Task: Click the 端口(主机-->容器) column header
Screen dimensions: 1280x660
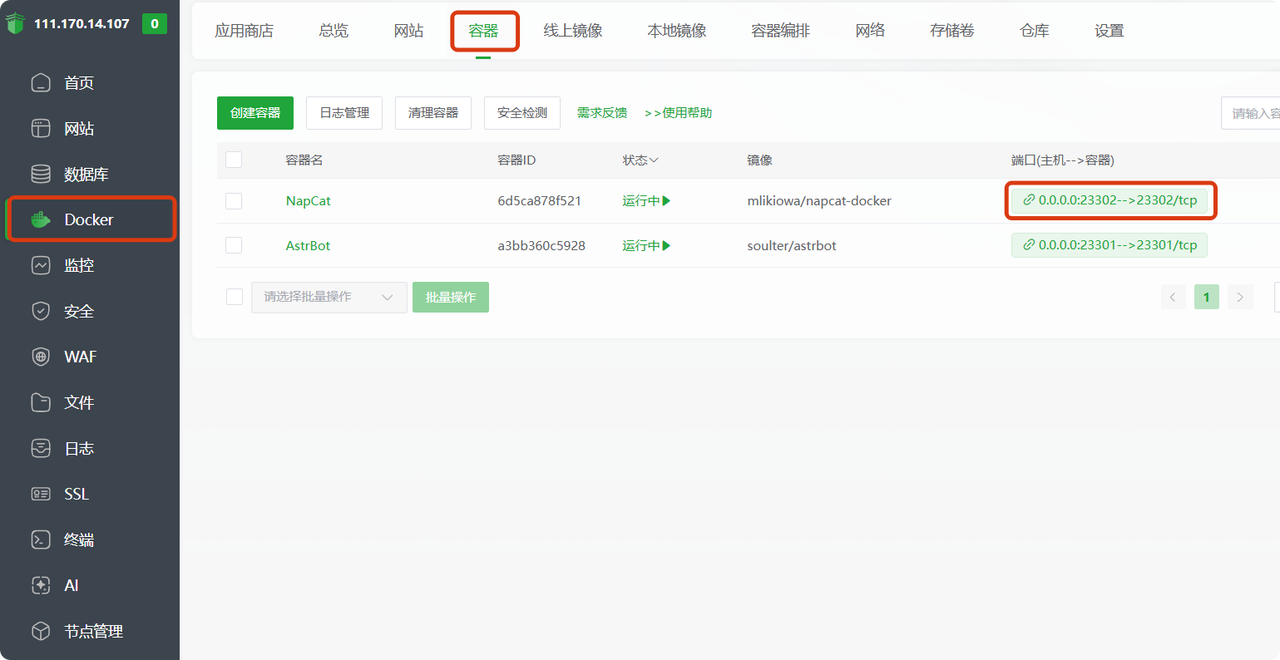Action: click(1063, 160)
